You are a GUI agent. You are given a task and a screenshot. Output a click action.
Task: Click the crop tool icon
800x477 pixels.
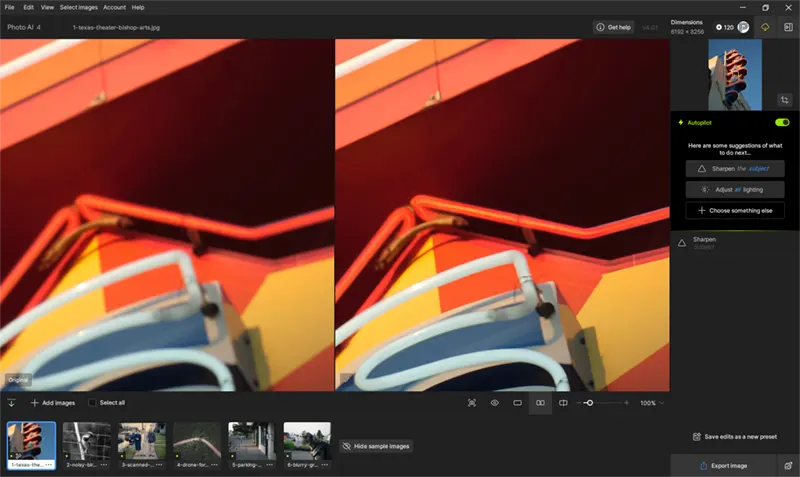point(784,100)
